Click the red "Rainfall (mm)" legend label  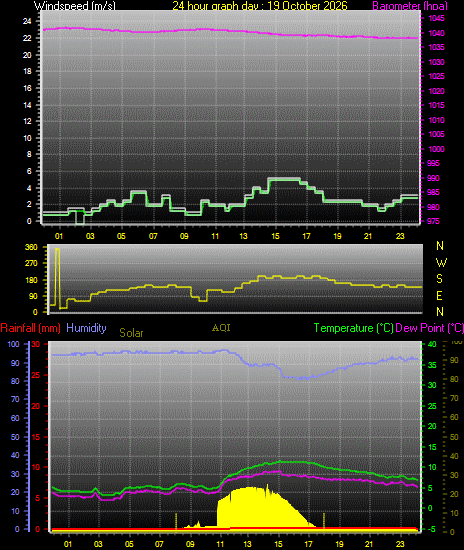coord(31,328)
